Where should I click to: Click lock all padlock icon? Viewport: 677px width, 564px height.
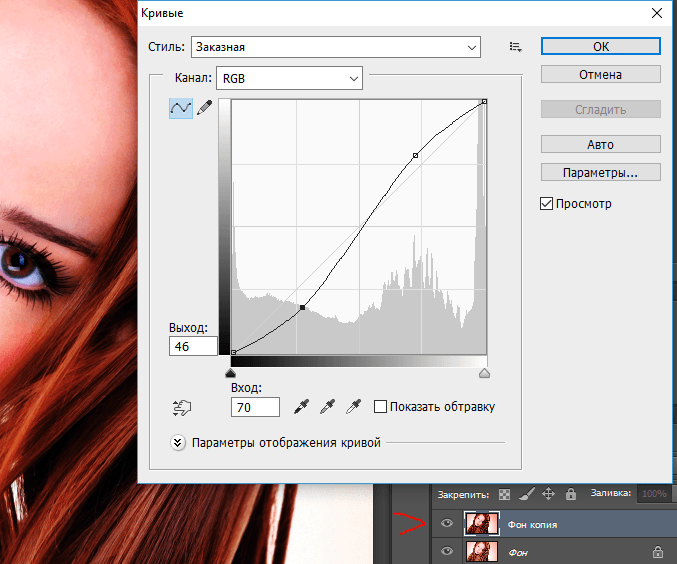(x=571, y=494)
